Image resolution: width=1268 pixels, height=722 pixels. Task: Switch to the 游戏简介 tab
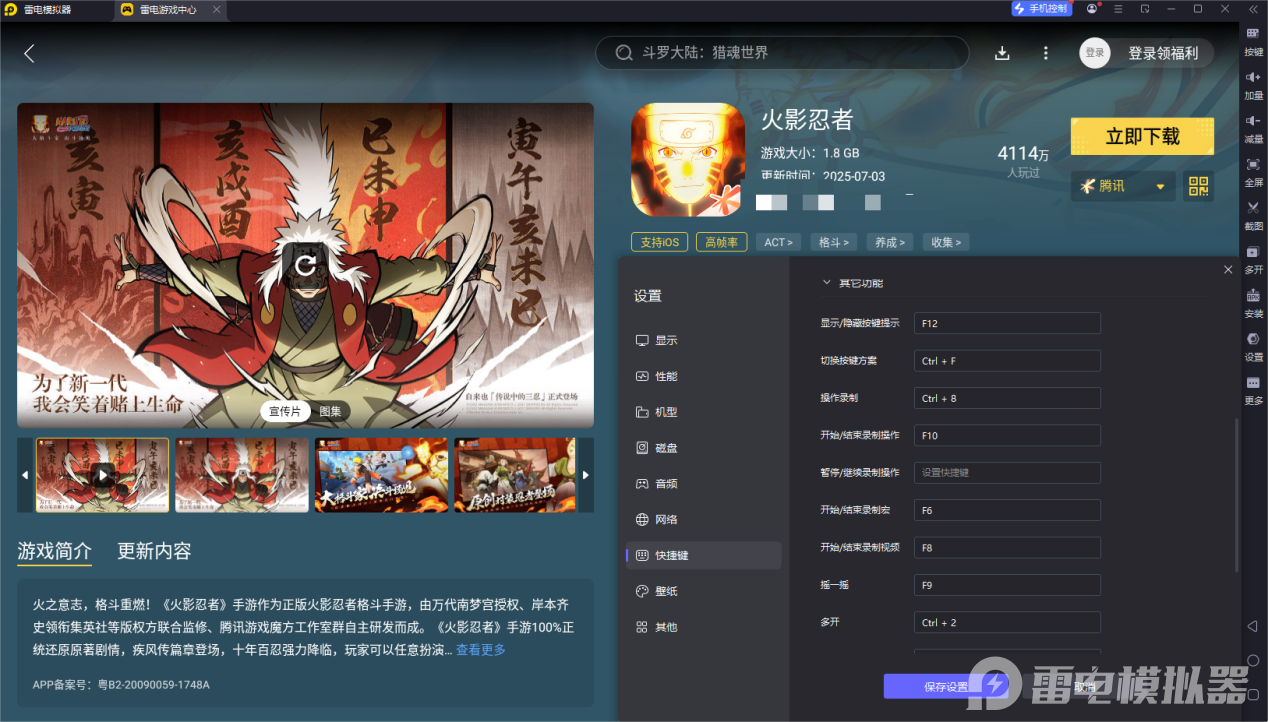point(54,551)
